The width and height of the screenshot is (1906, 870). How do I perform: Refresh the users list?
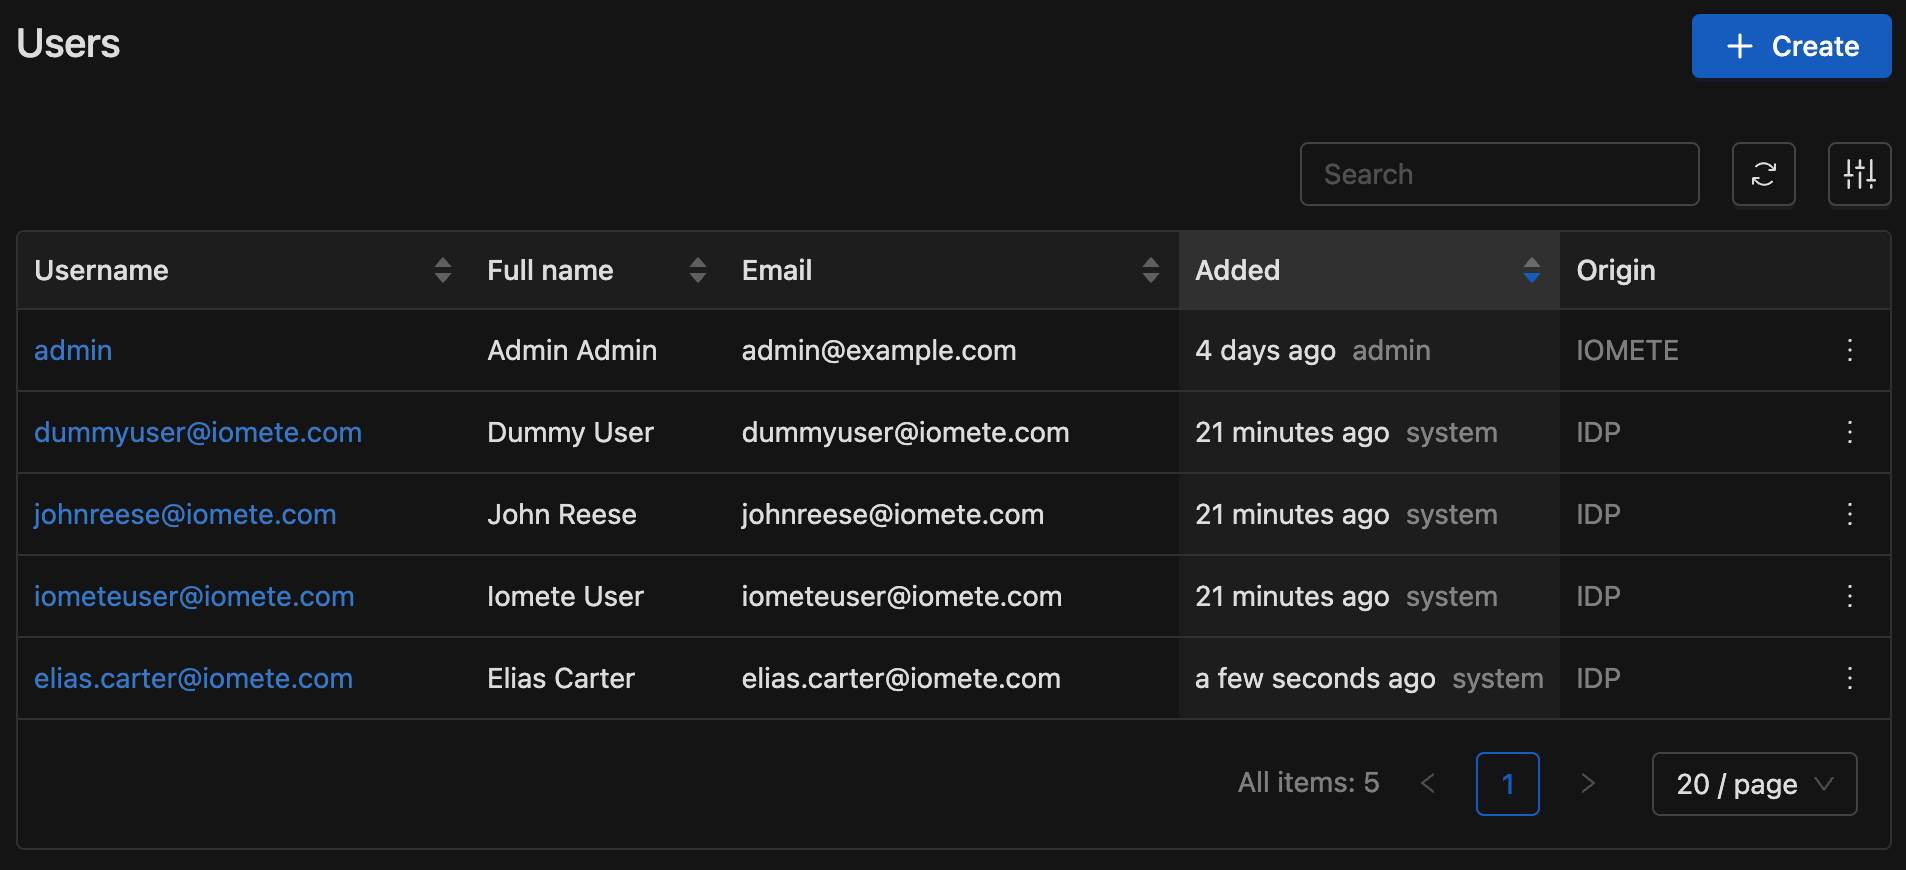coord(1763,174)
